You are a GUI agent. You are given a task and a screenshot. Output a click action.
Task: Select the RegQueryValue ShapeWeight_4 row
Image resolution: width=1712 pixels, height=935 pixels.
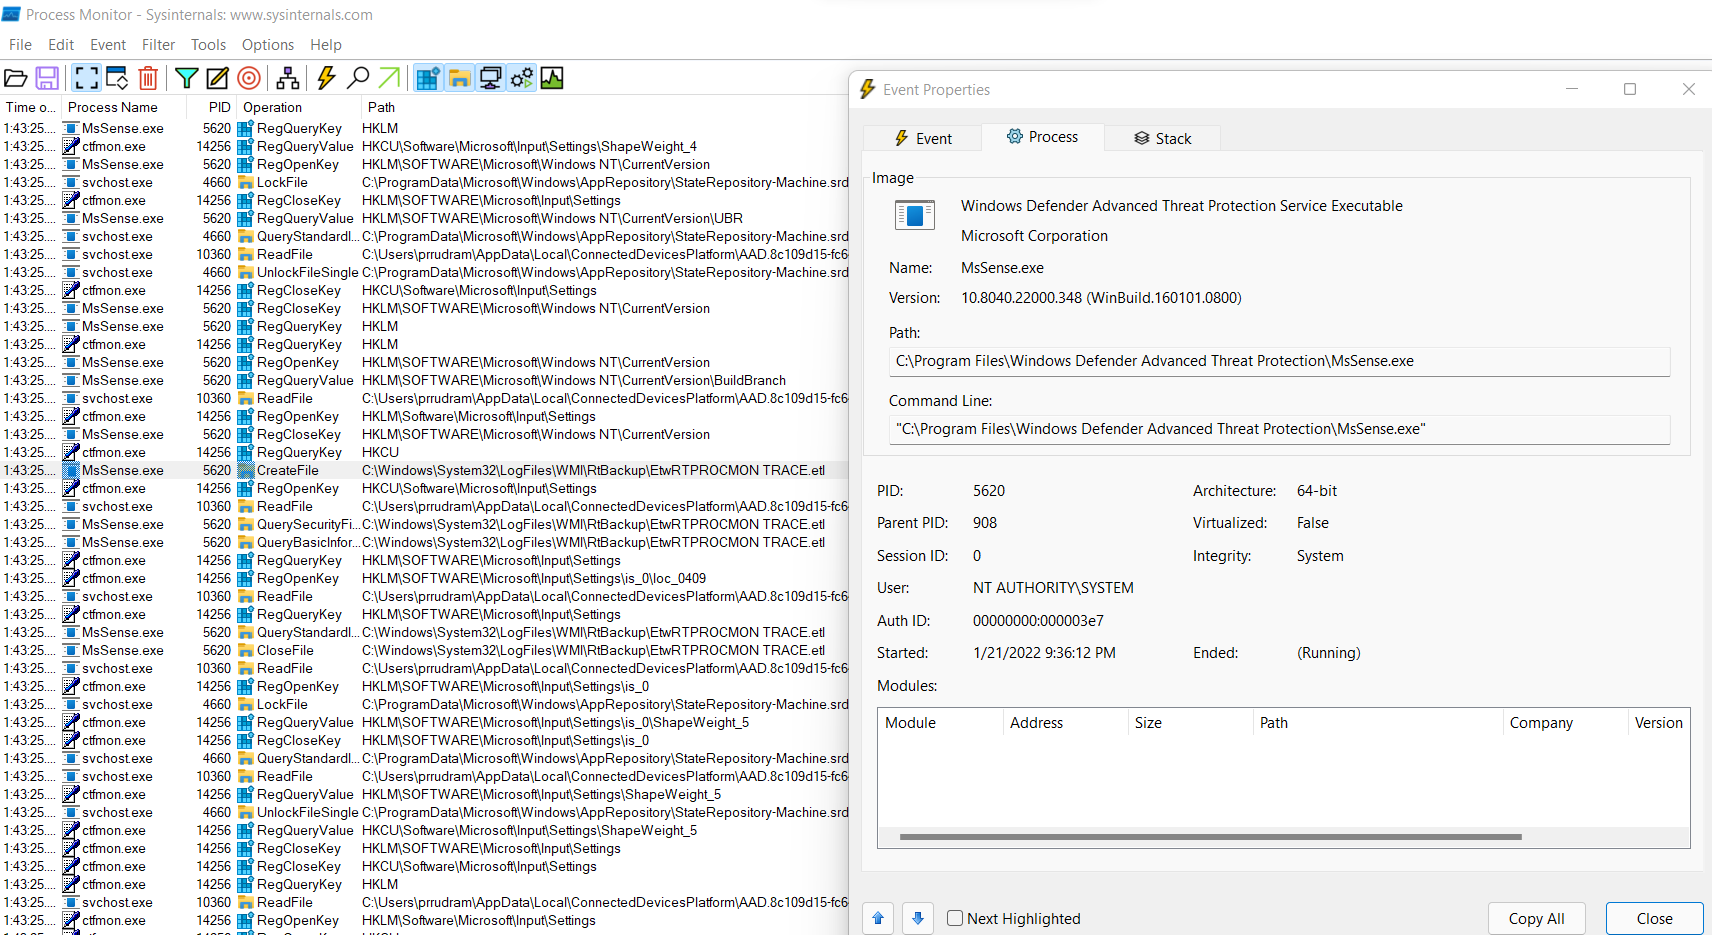click(x=424, y=146)
